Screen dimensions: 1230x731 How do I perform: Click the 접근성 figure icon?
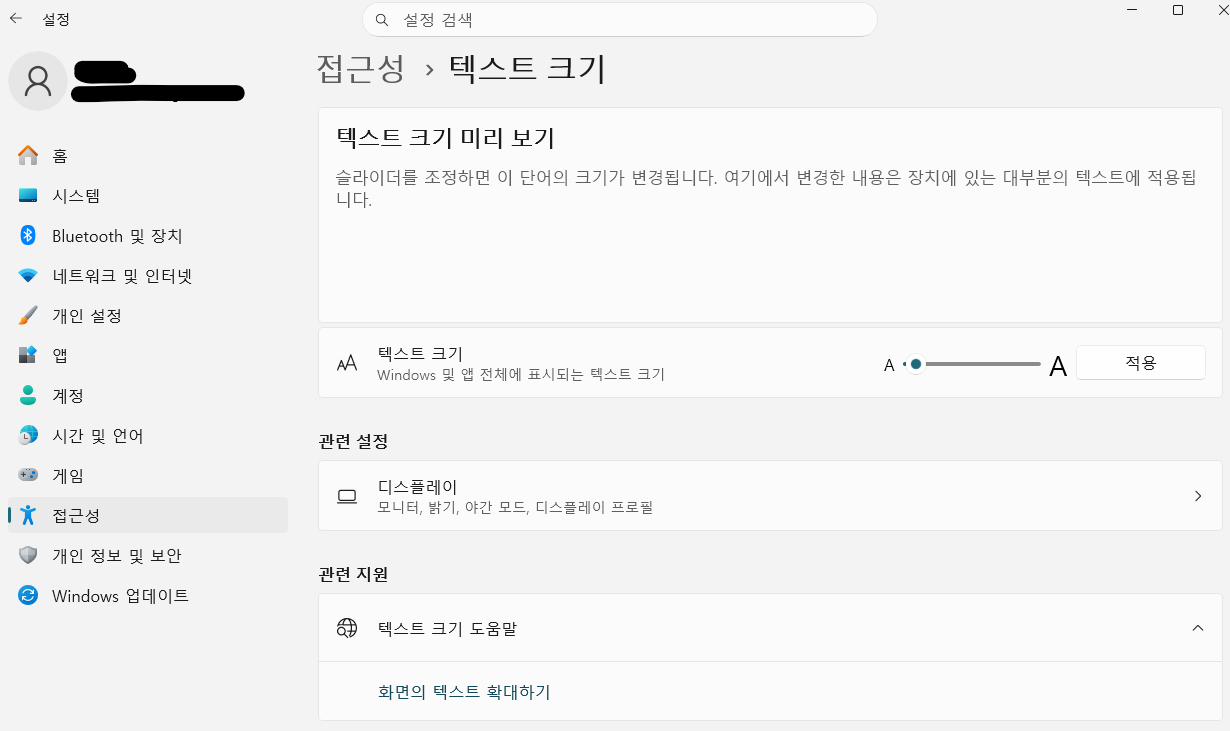pos(28,515)
